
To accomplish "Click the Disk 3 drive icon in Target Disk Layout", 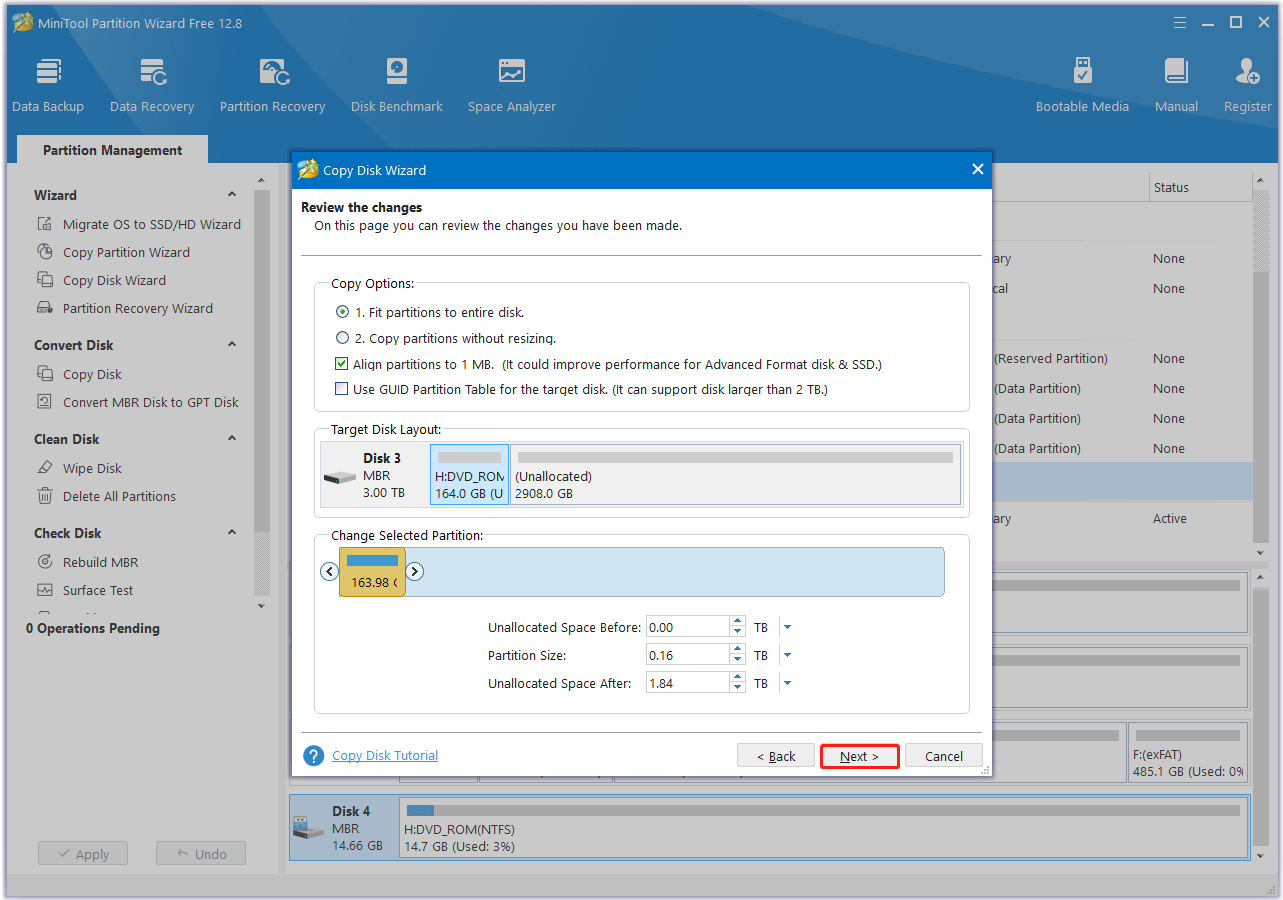I will coord(340,478).
